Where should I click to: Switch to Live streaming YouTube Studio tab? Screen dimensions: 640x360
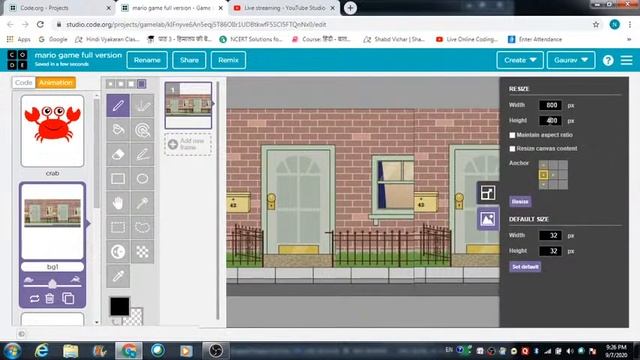tap(284, 8)
